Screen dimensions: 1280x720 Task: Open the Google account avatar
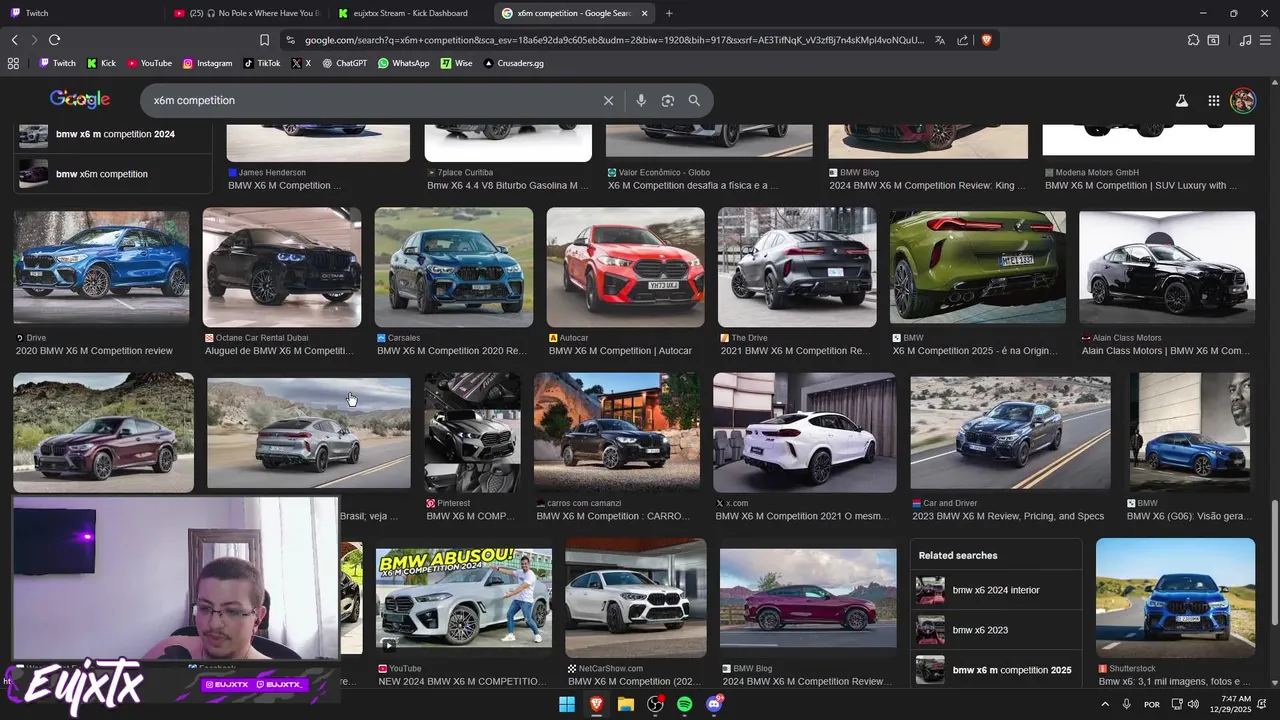pos(1243,101)
